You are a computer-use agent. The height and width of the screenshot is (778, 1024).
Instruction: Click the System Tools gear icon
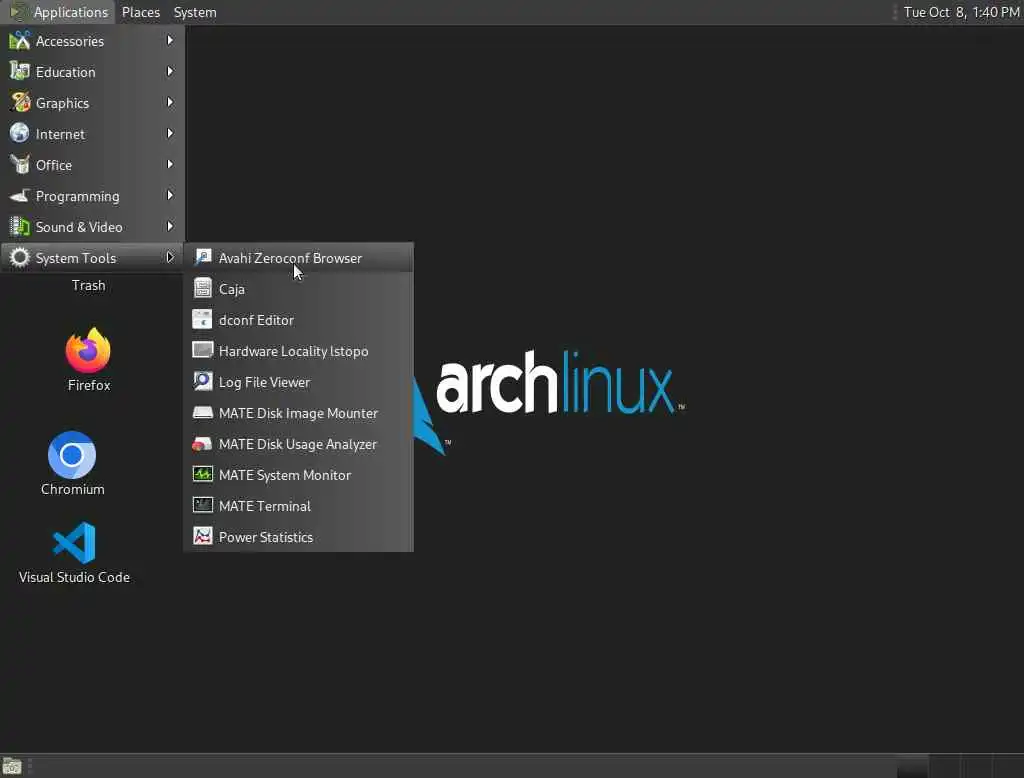click(x=20, y=257)
